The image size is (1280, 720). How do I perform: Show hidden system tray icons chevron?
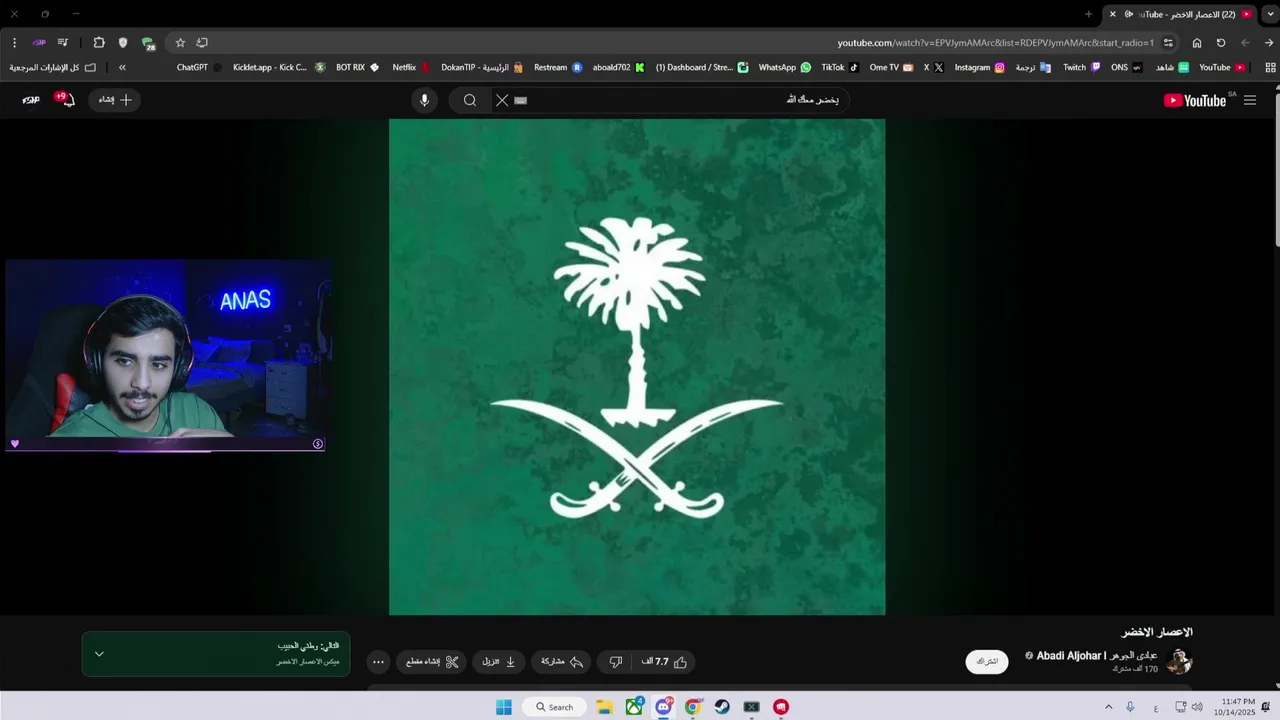click(x=1108, y=707)
